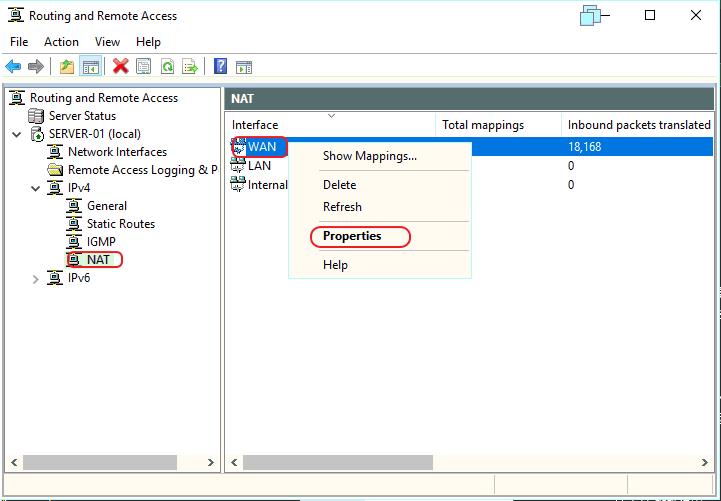Click the Export List toolbar icon

pos(190,67)
